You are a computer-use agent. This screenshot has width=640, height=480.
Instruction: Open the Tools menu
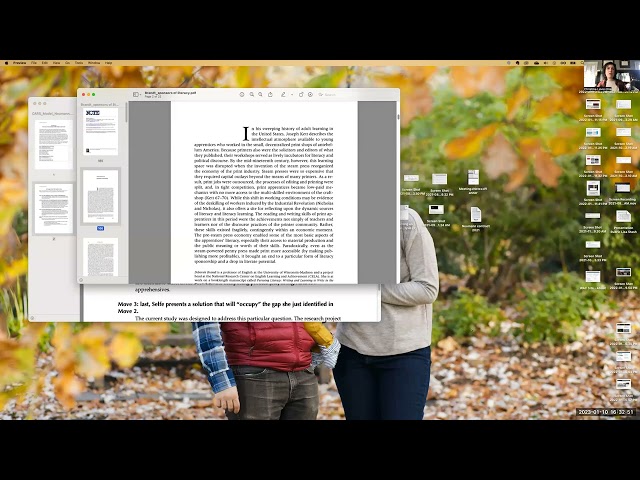coord(79,63)
